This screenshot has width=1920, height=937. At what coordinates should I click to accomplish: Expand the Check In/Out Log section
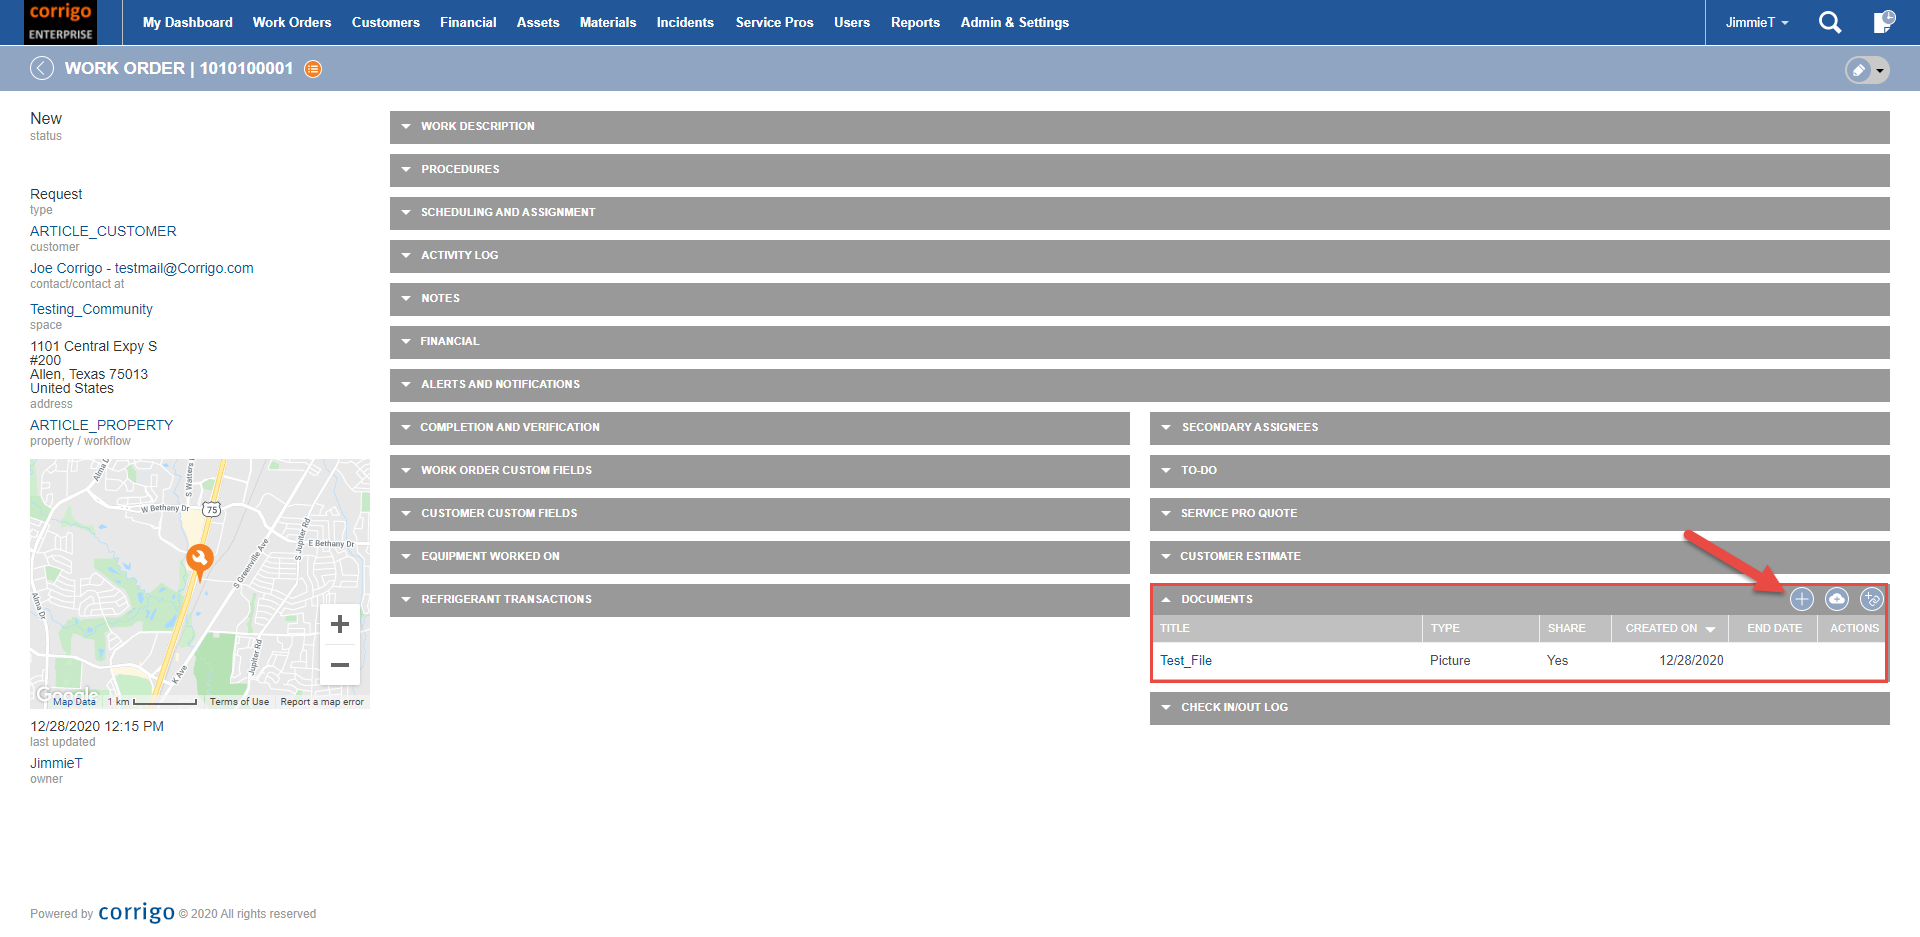1520,708
